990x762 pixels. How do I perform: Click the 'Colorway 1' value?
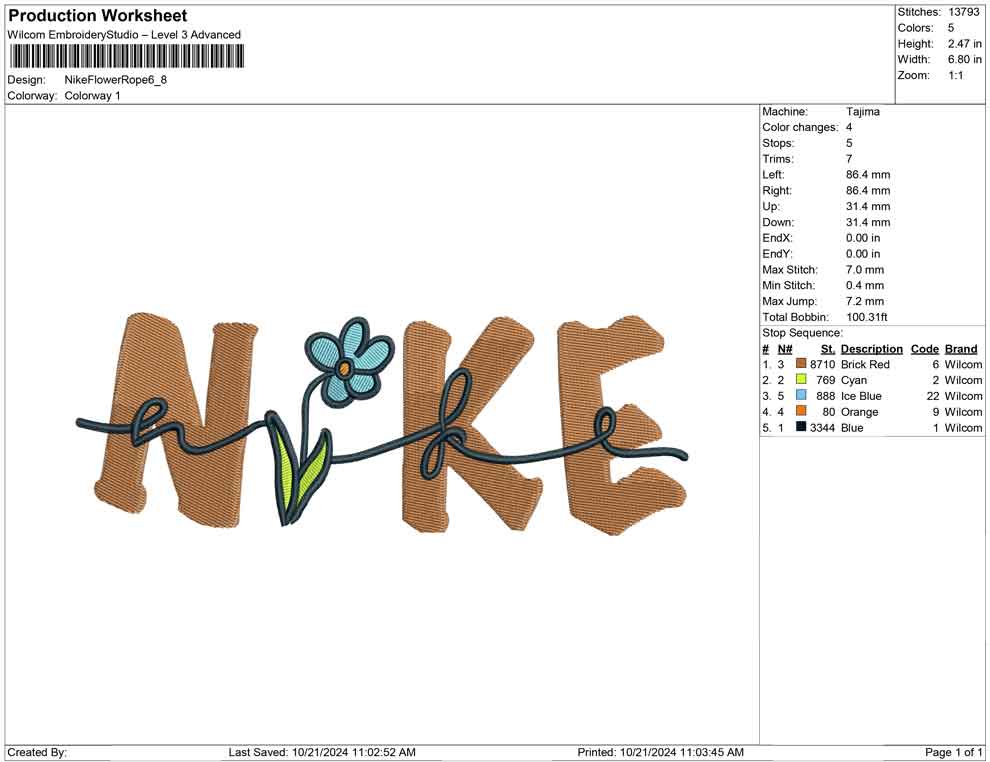click(x=92, y=96)
